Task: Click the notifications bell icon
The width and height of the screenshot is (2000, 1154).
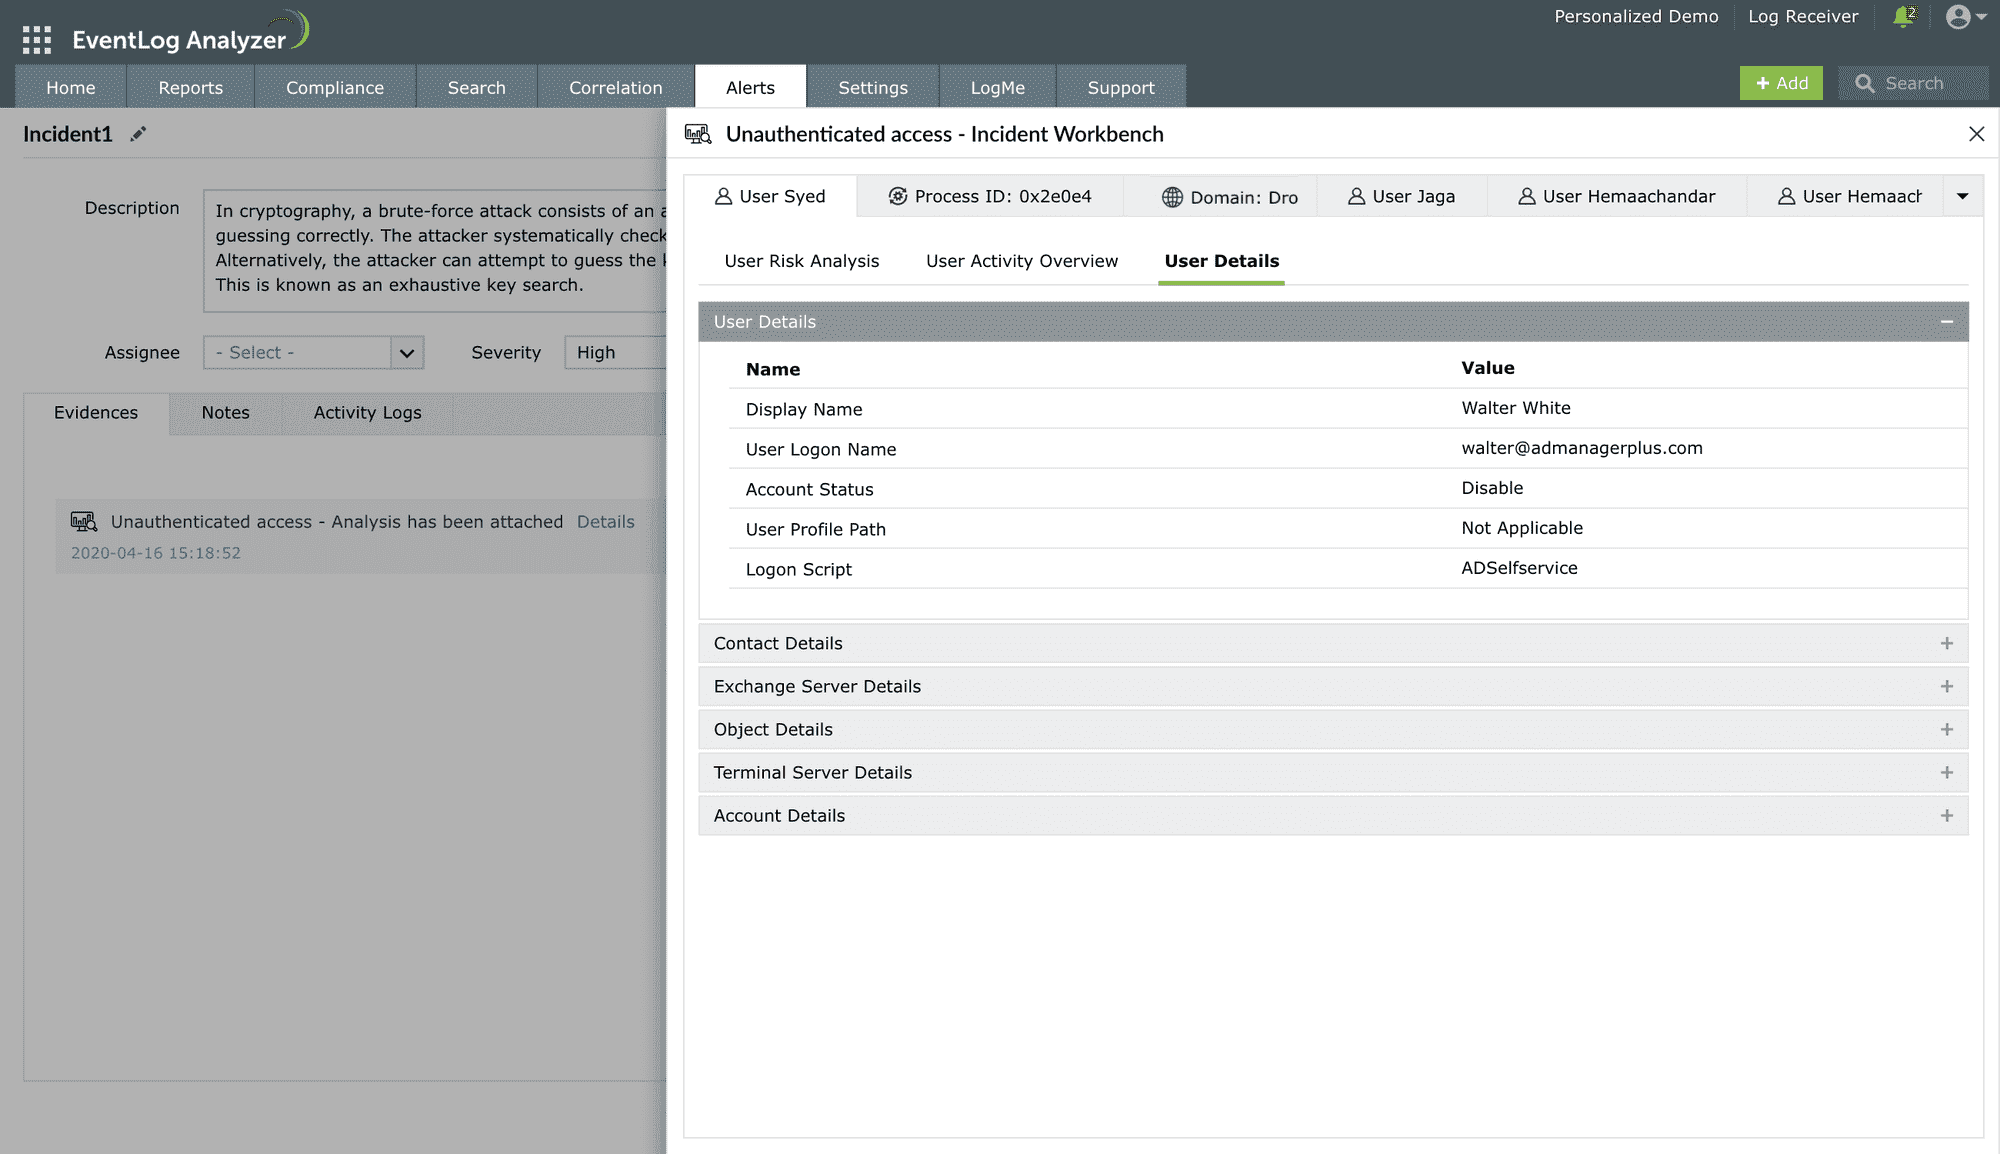Action: (x=1903, y=17)
